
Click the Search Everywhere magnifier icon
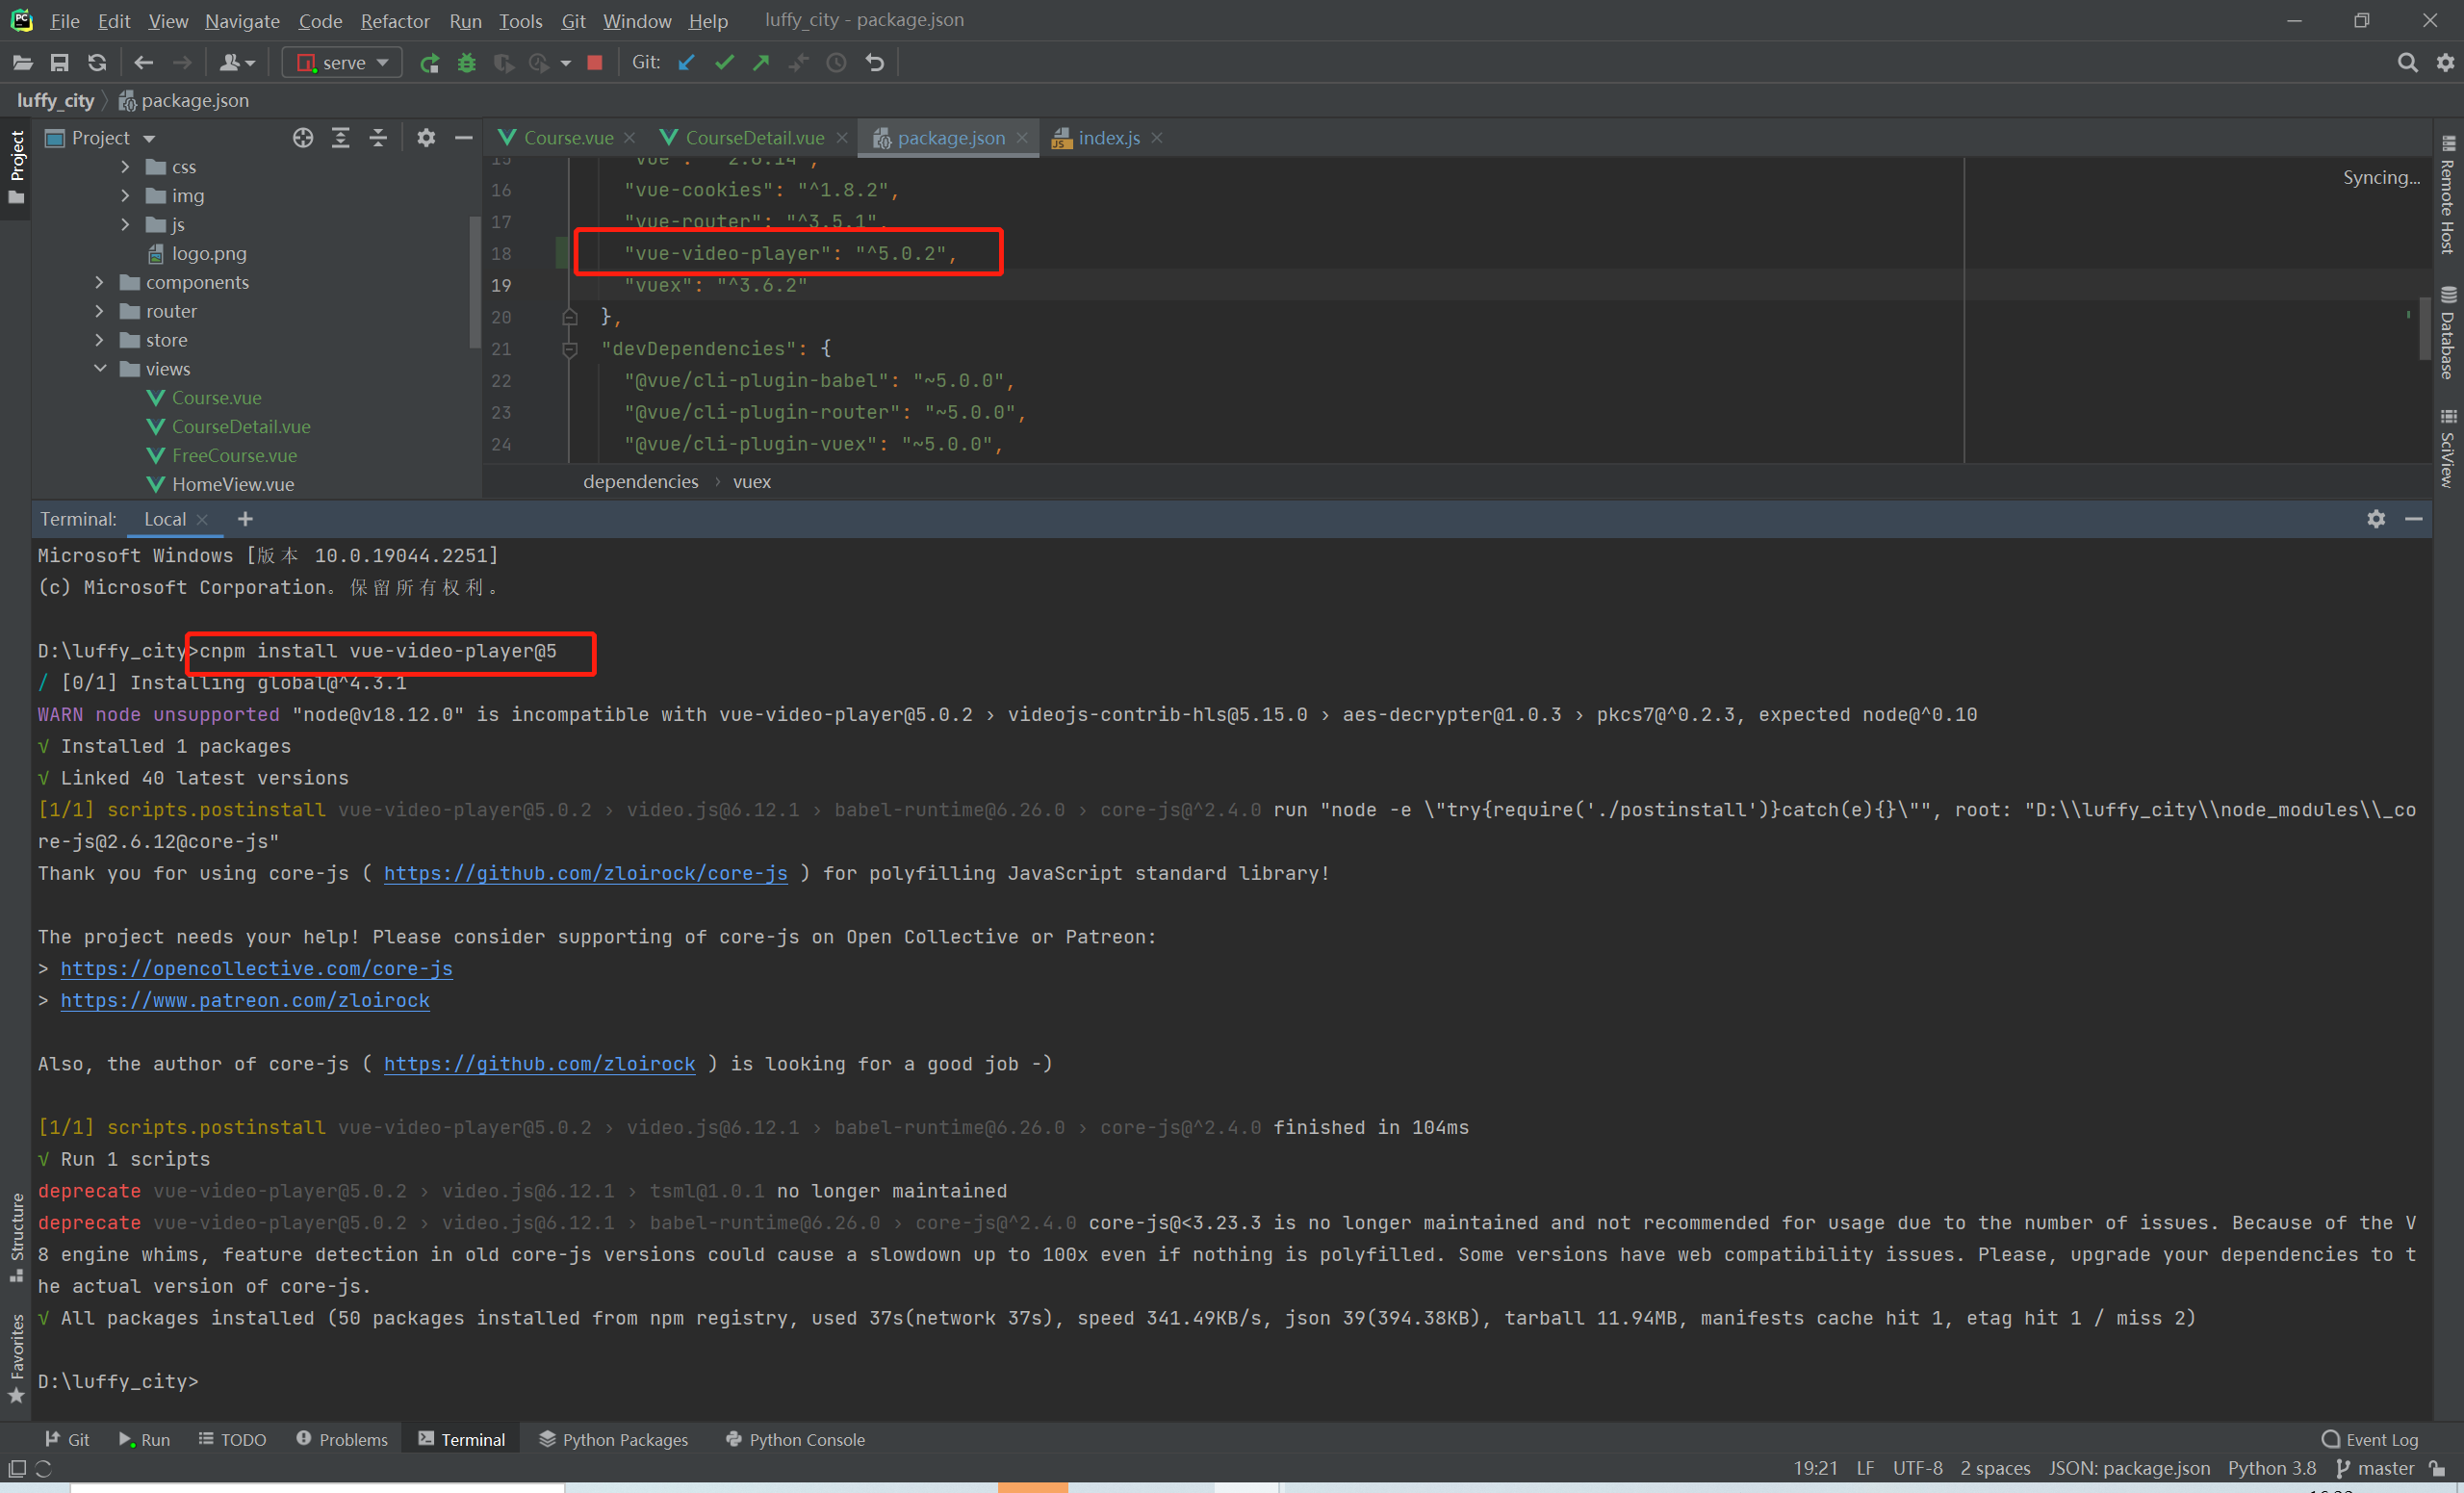point(2407,63)
